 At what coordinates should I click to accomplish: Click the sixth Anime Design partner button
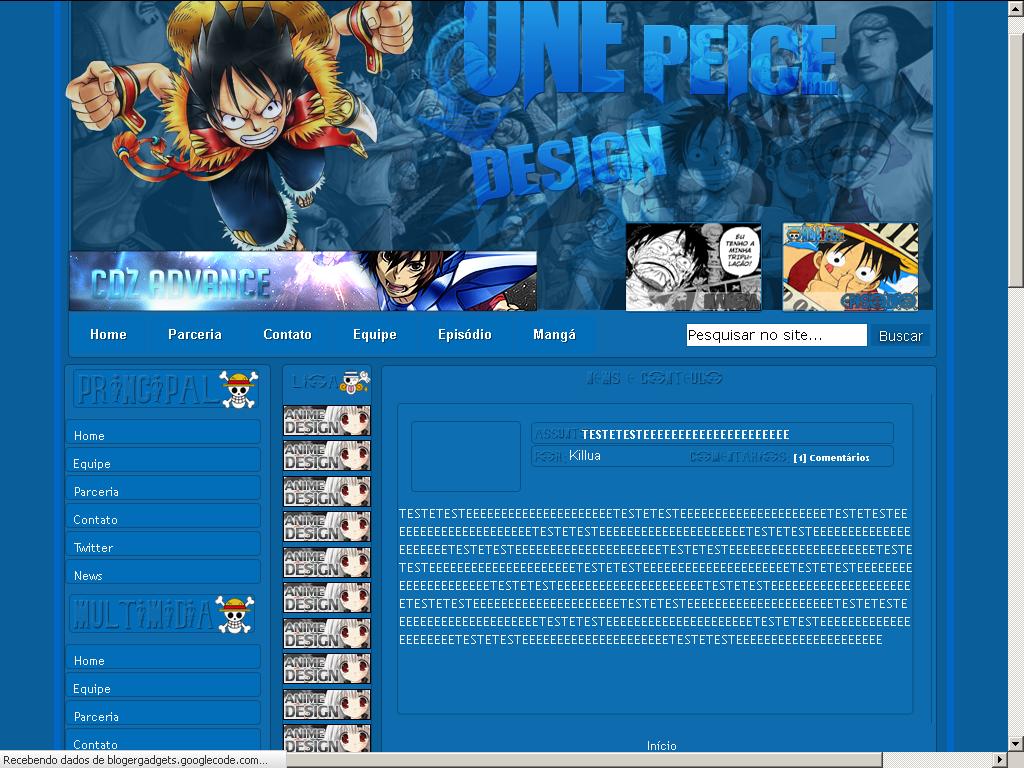(x=327, y=598)
